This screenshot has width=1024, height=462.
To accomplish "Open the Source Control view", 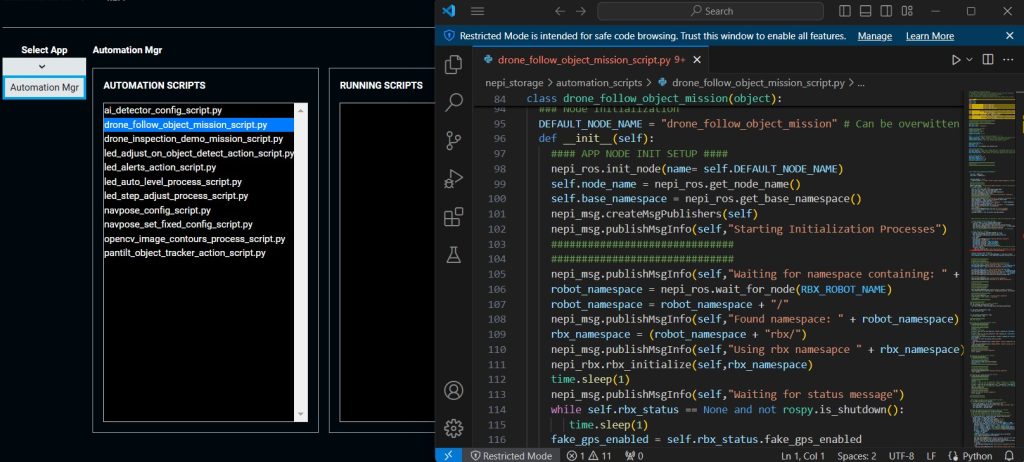I will (454, 140).
